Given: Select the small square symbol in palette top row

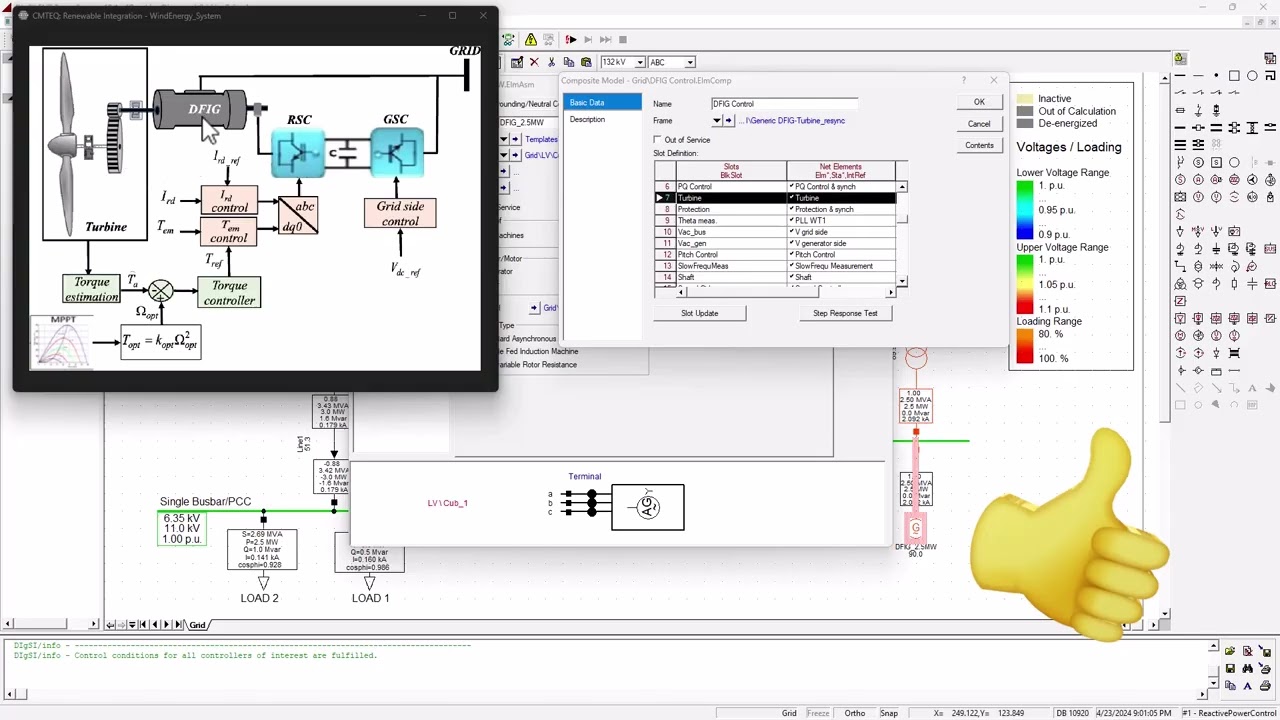Looking at the screenshot, I should 1234,76.
